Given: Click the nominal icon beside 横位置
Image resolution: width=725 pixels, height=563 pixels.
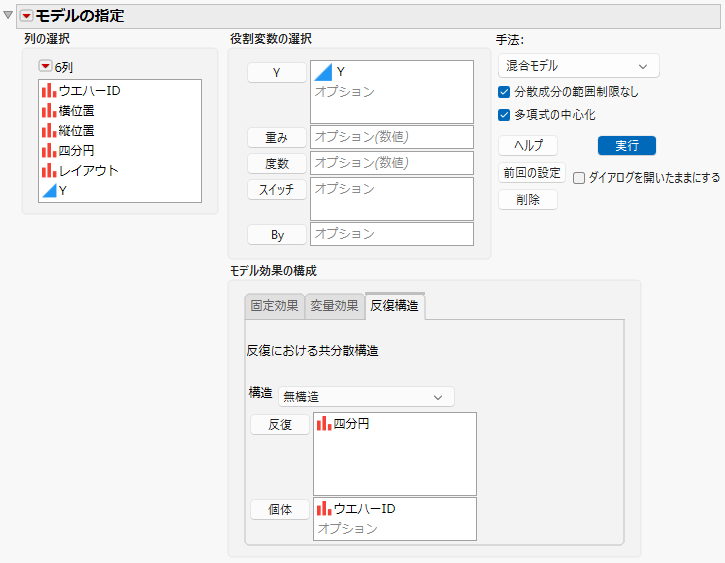Looking at the screenshot, I should tap(49, 110).
